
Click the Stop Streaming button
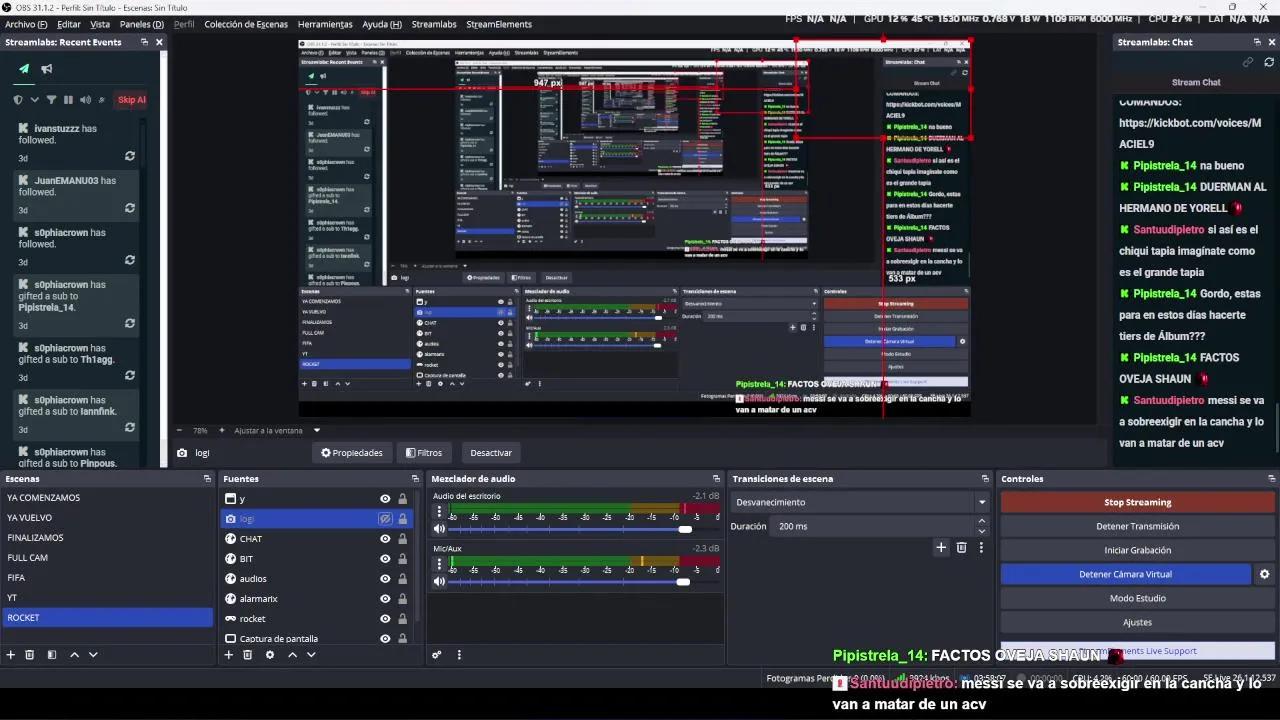[x=1137, y=502]
